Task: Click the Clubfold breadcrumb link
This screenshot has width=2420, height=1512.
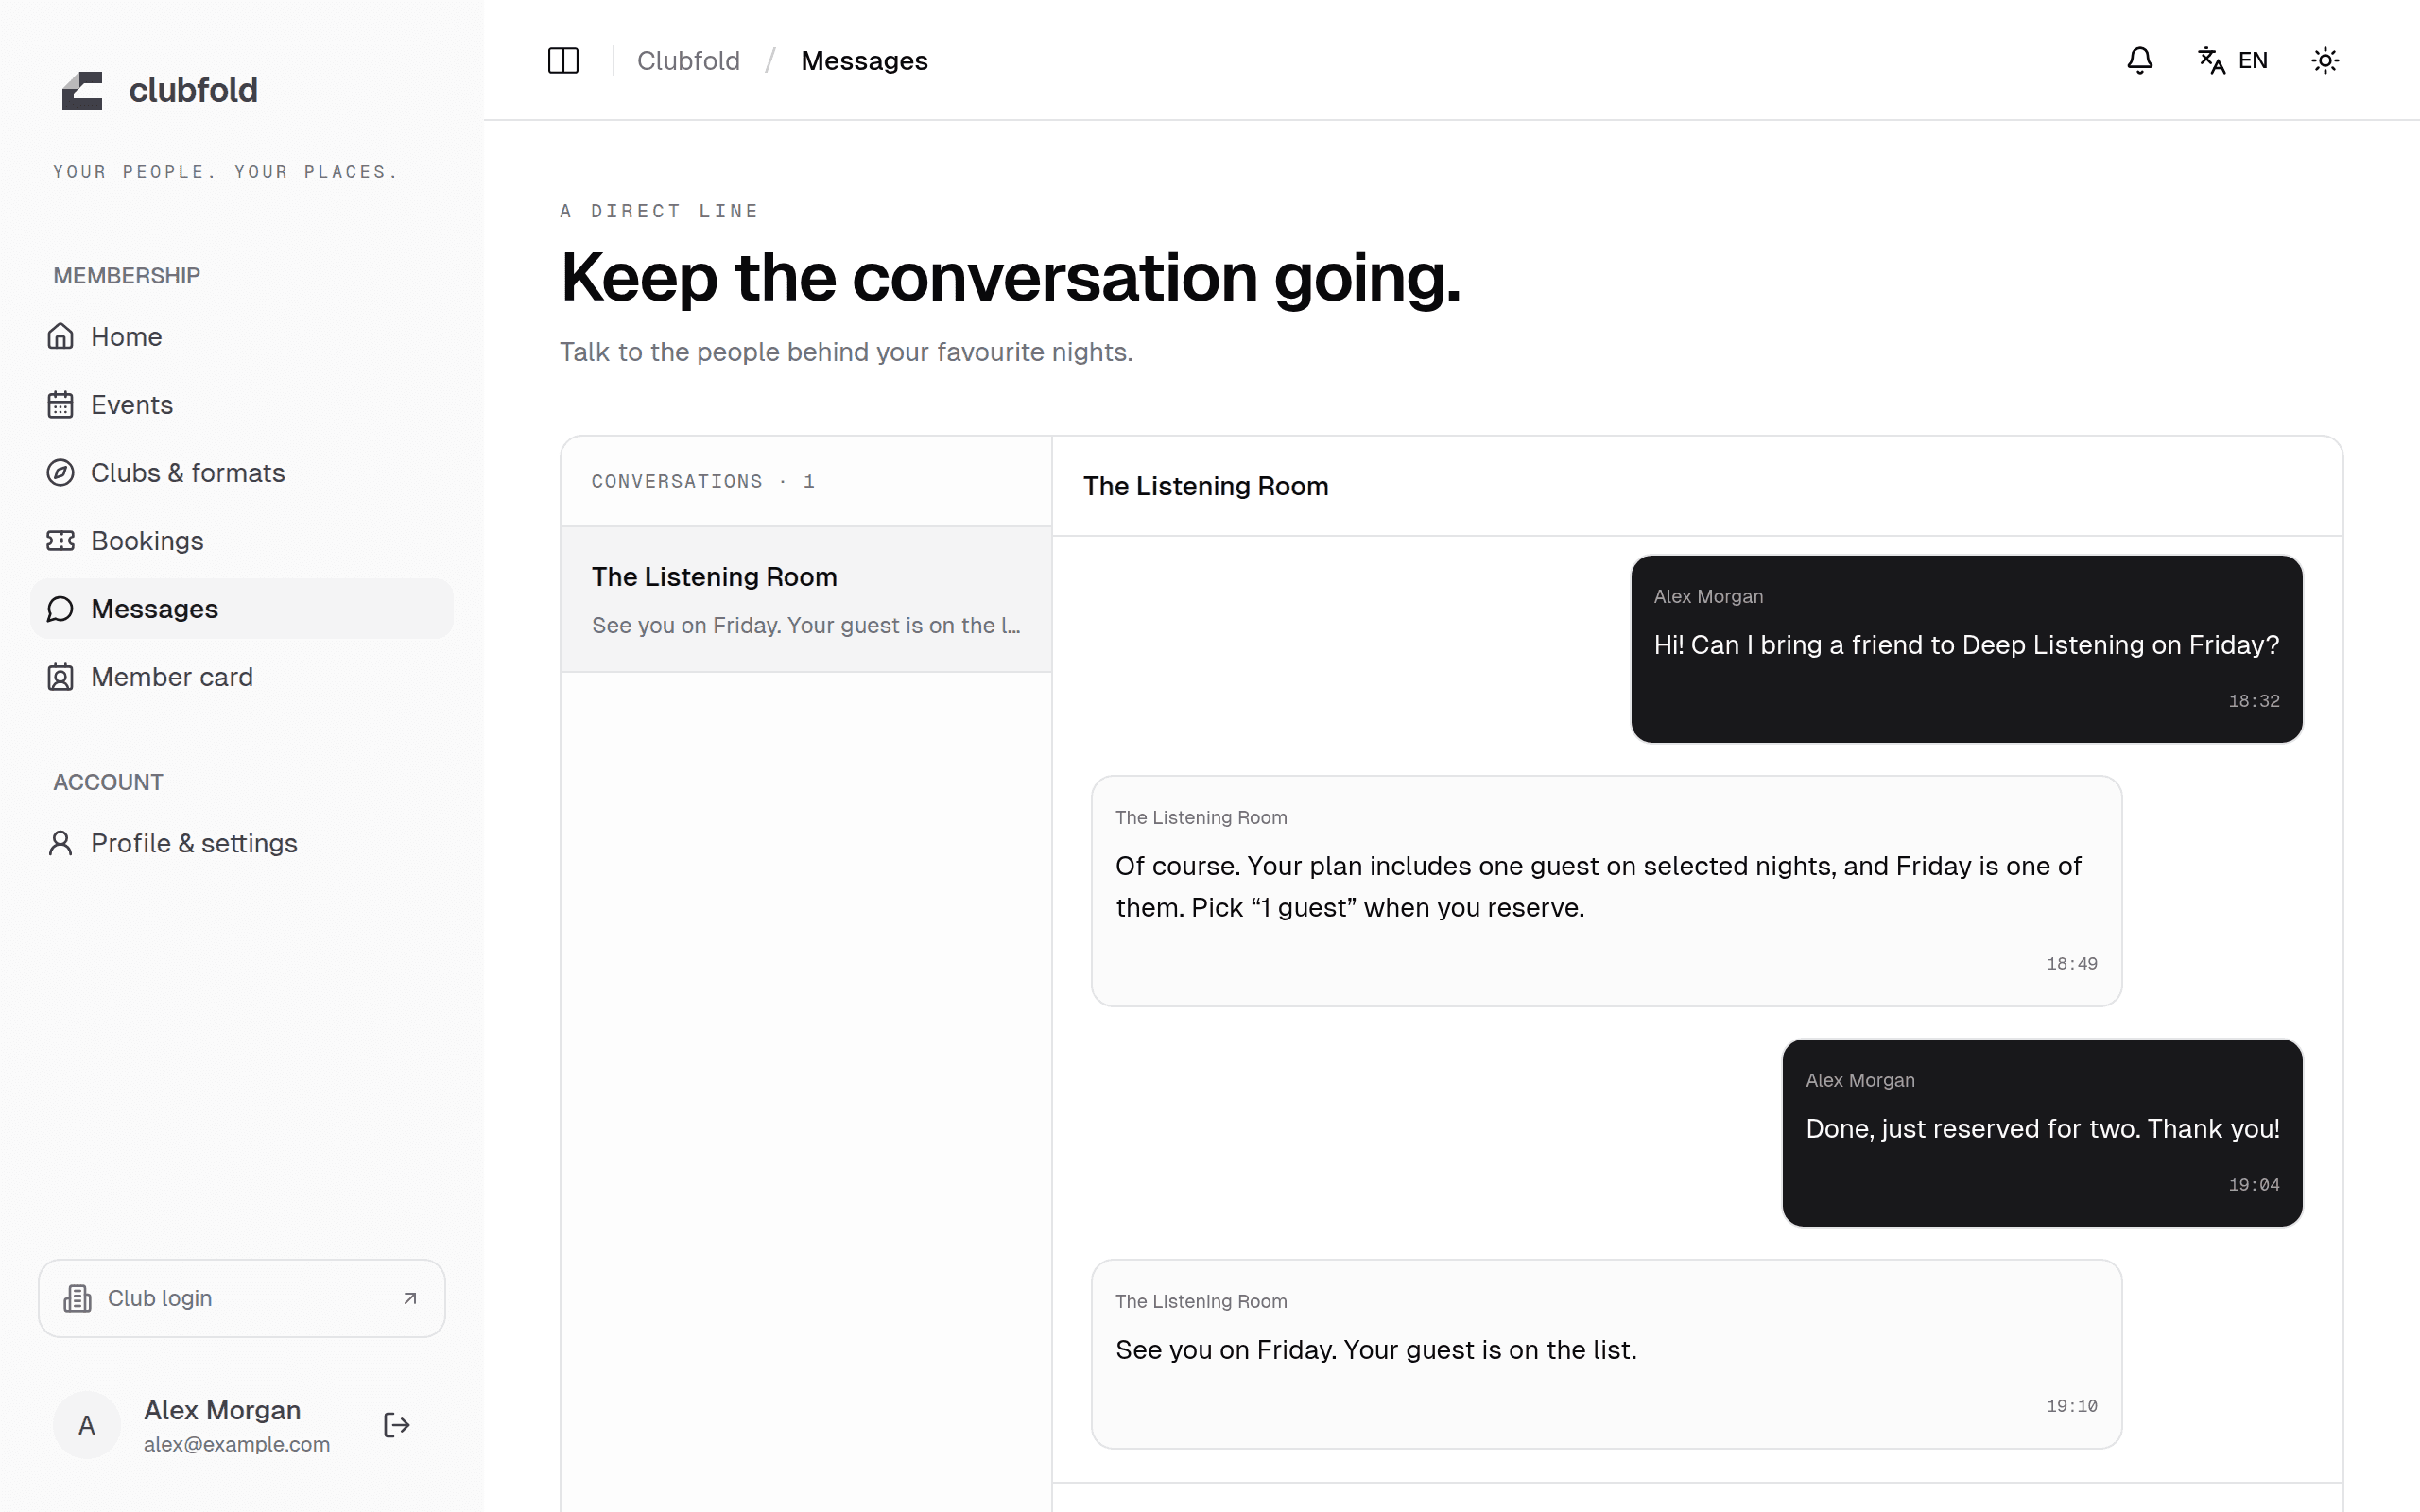Action: (x=688, y=61)
